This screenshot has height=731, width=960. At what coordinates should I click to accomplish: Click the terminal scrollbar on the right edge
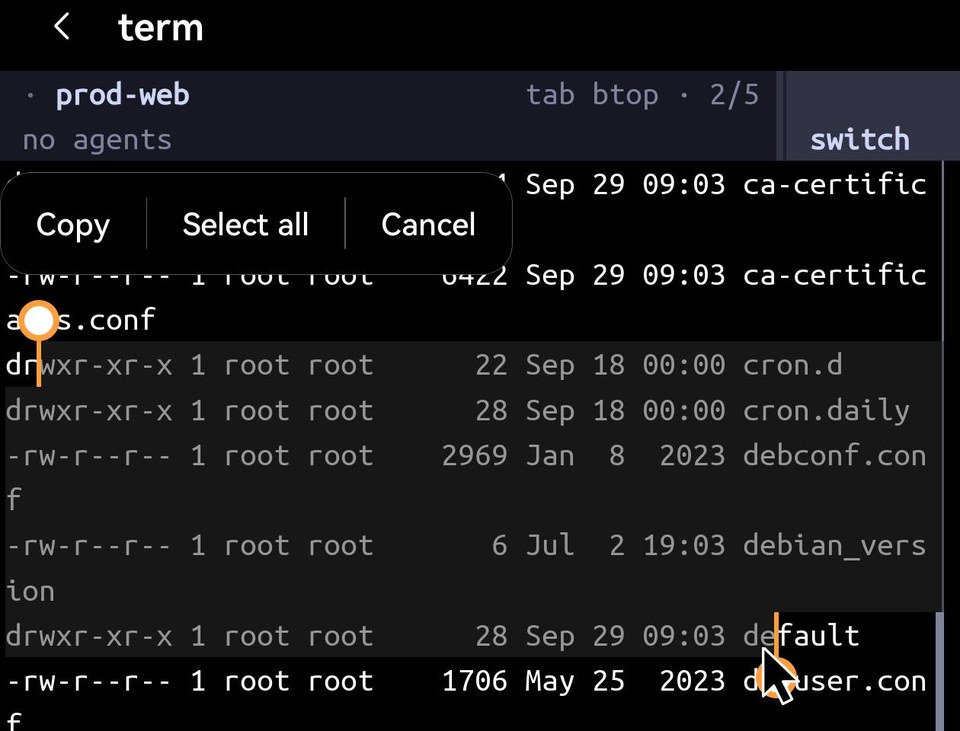(941, 671)
